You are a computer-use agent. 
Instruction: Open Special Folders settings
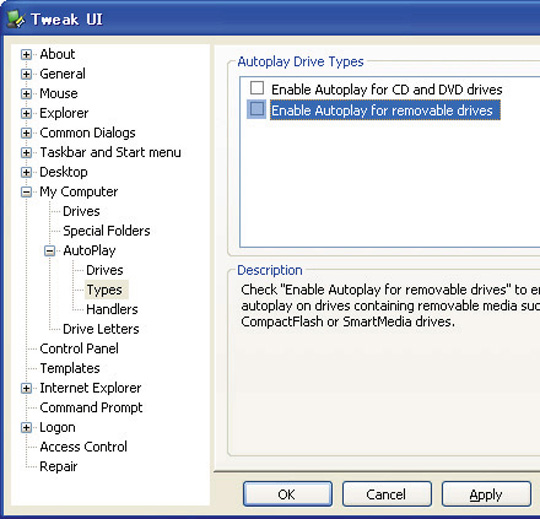coord(106,231)
